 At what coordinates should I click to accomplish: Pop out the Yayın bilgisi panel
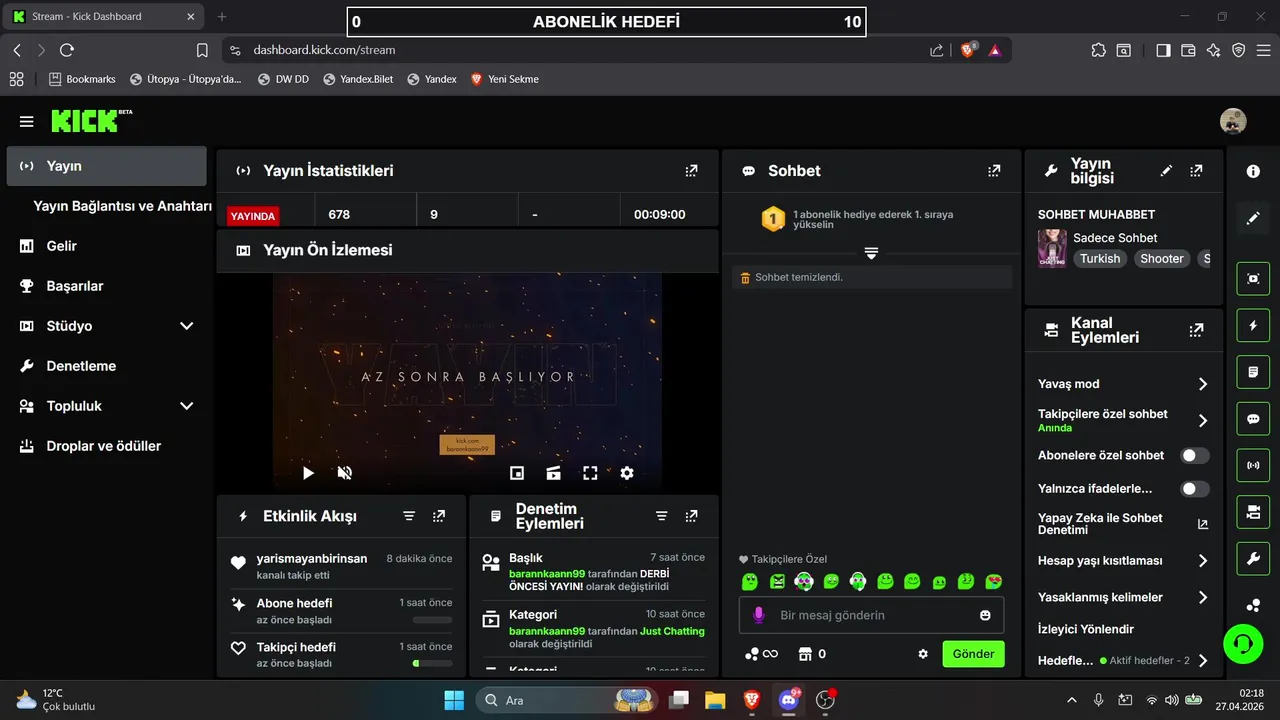[1196, 171]
